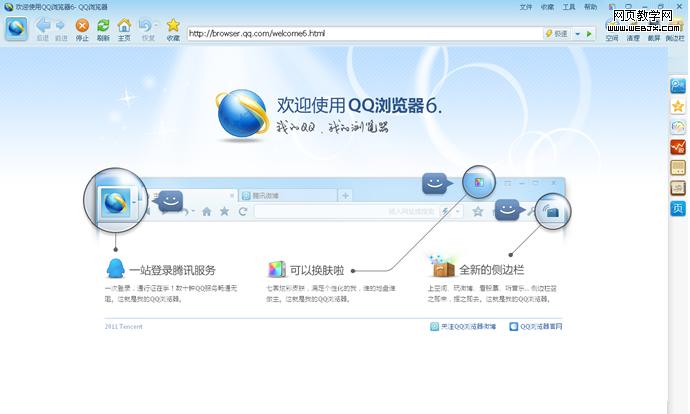Toggle the 极速 speed mode button

[x=556, y=34]
